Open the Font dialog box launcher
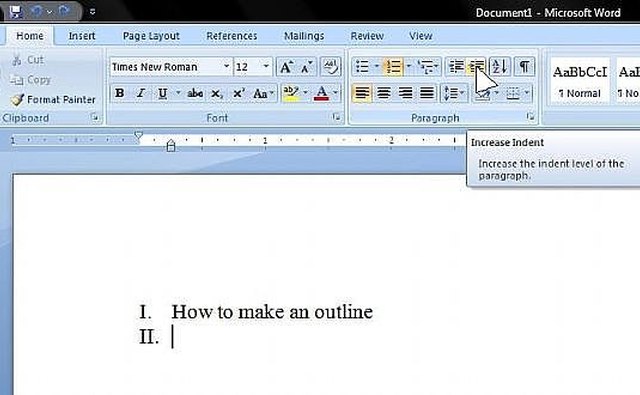Screen dimensions: 640x395 [336, 118]
